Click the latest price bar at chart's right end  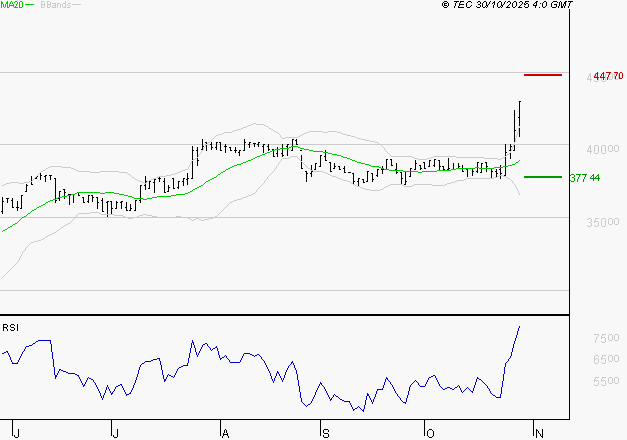point(519,119)
